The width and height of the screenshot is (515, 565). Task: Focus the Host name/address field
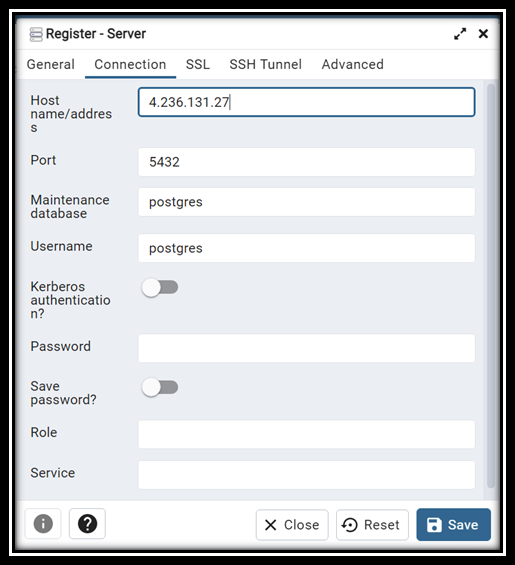[x=306, y=102]
